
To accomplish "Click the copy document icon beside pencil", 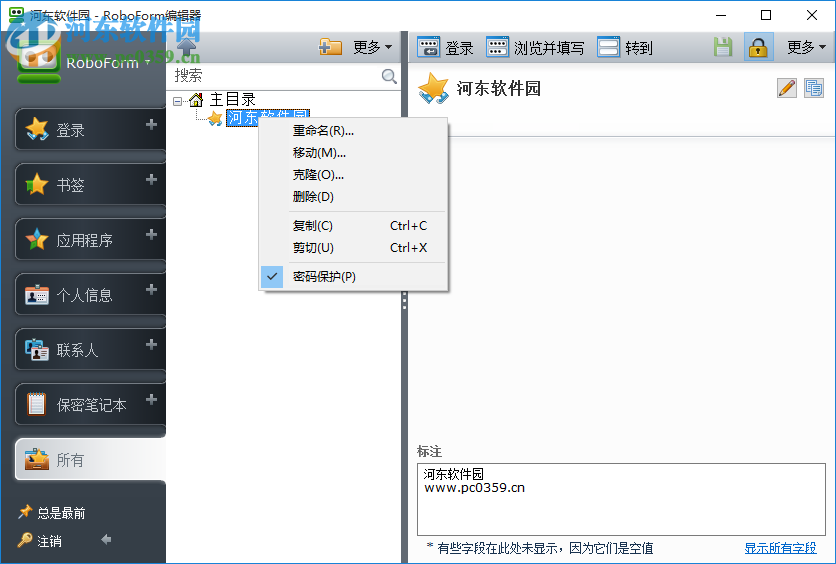I will pos(814,88).
